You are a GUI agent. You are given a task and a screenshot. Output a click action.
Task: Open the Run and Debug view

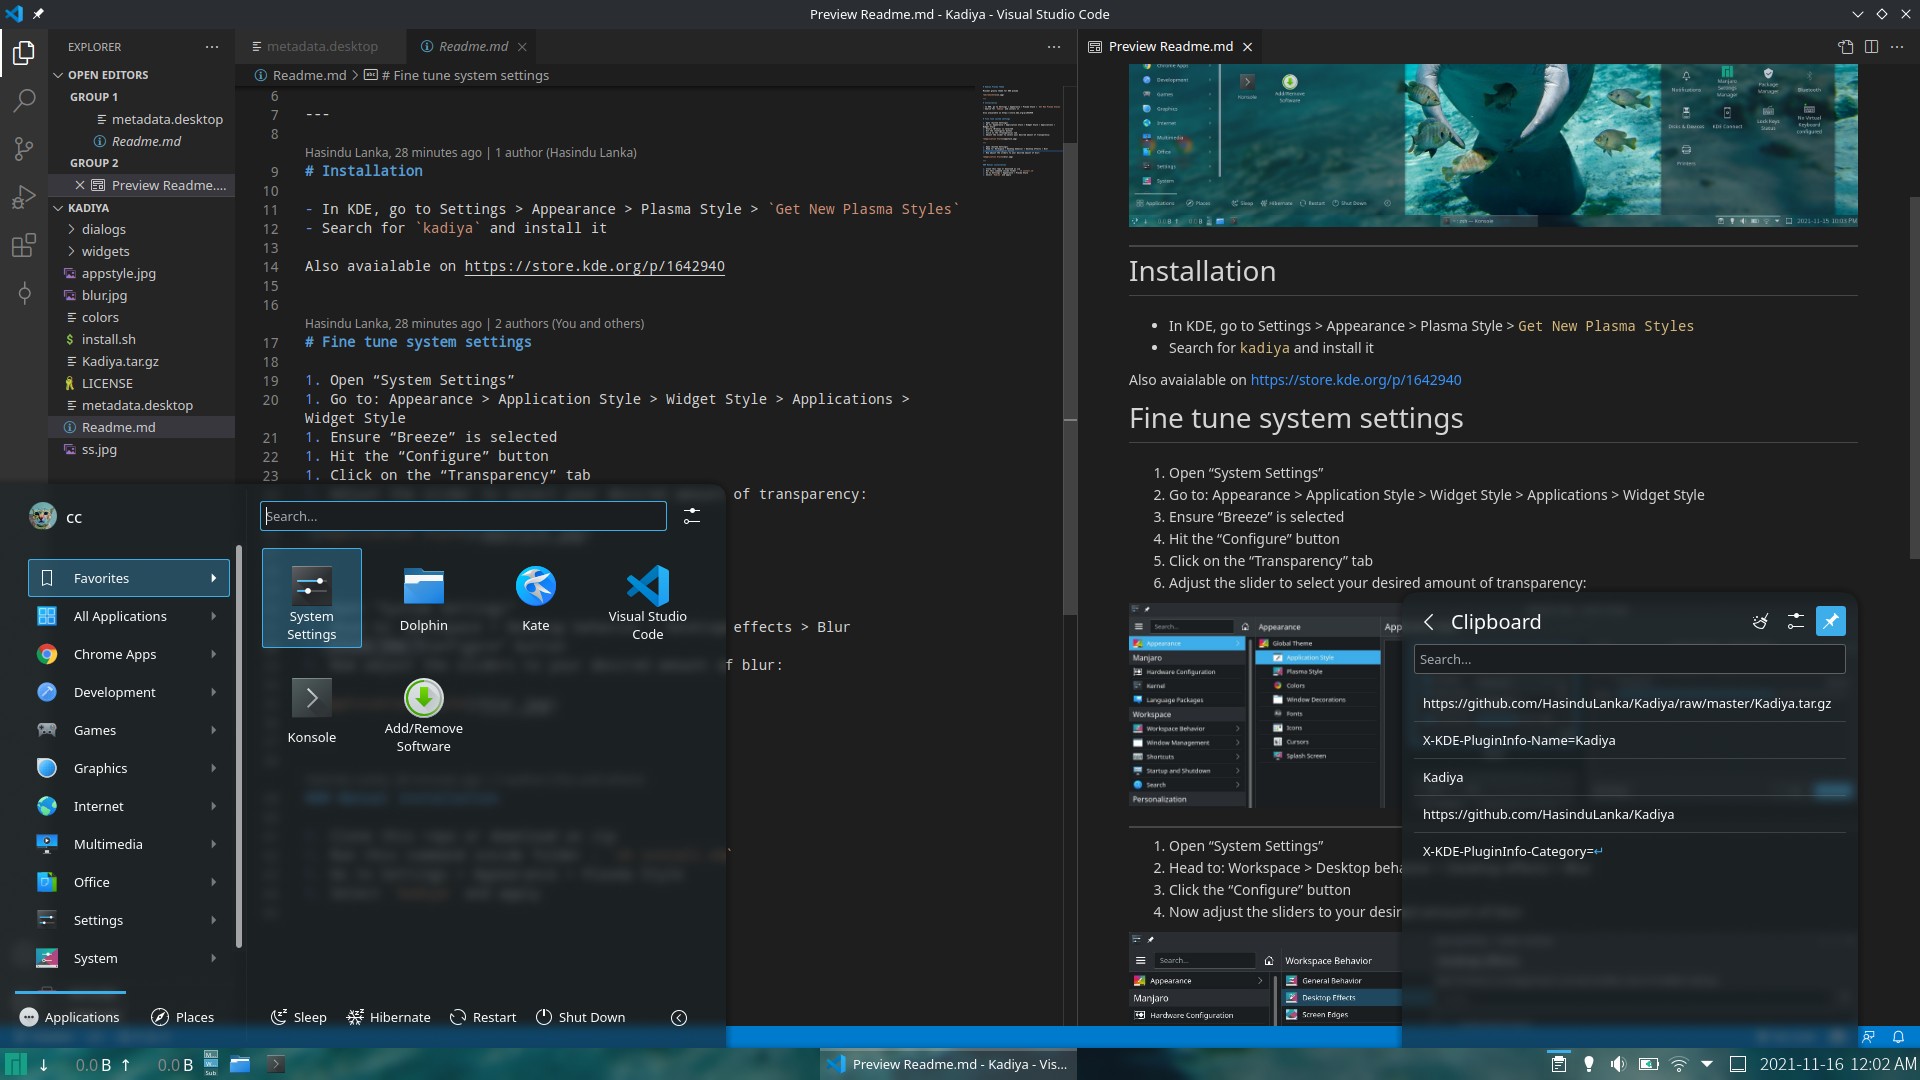click(x=24, y=197)
